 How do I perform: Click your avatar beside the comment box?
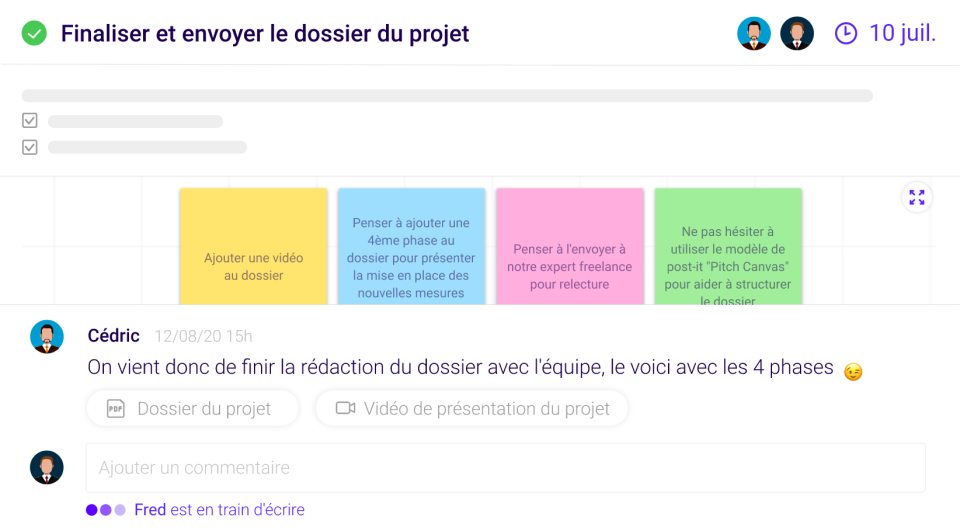[47, 468]
